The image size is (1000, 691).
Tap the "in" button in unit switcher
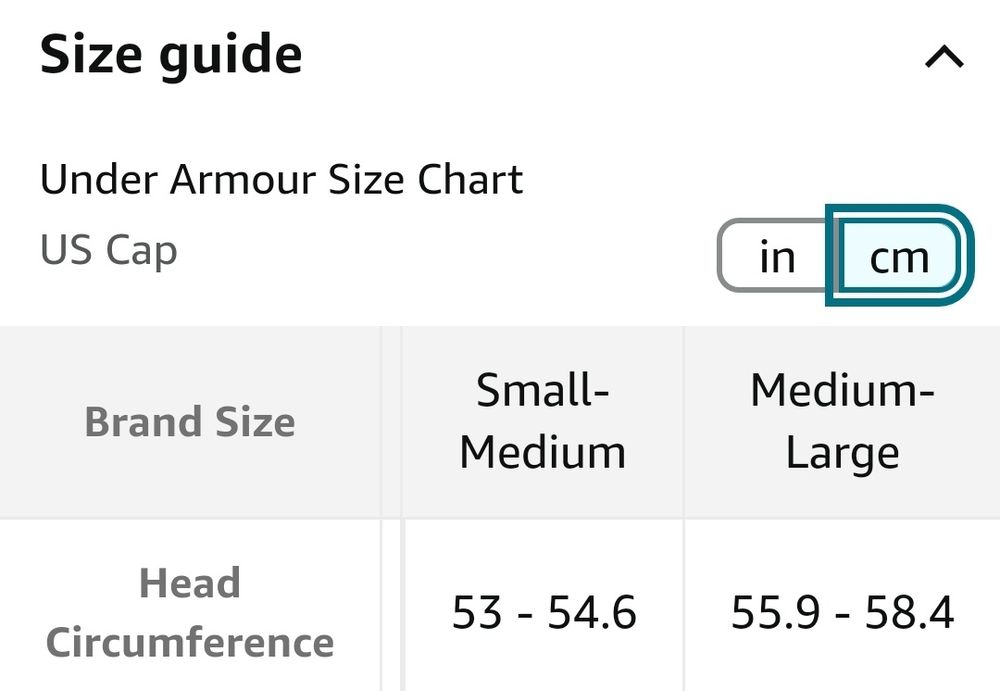coord(776,258)
